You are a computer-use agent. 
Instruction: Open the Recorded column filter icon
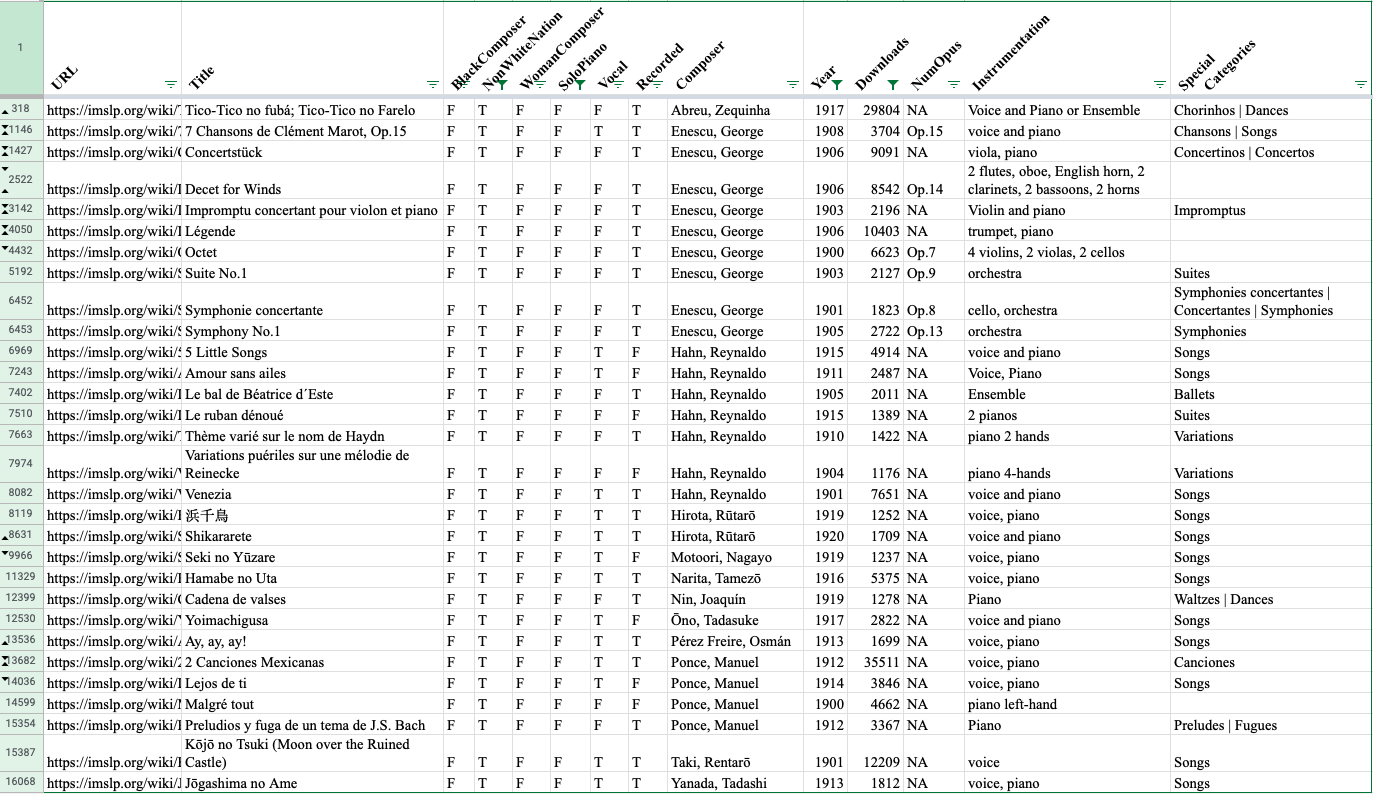(x=659, y=86)
